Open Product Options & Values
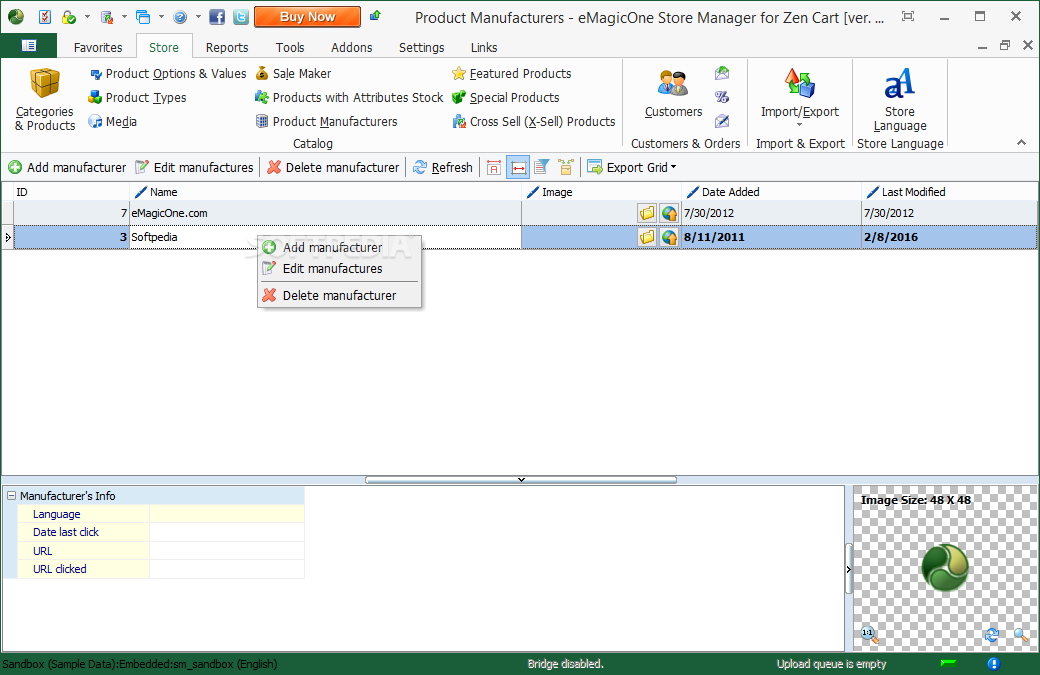The height and width of the screenshot is (675, 1040). pos(168,74)
